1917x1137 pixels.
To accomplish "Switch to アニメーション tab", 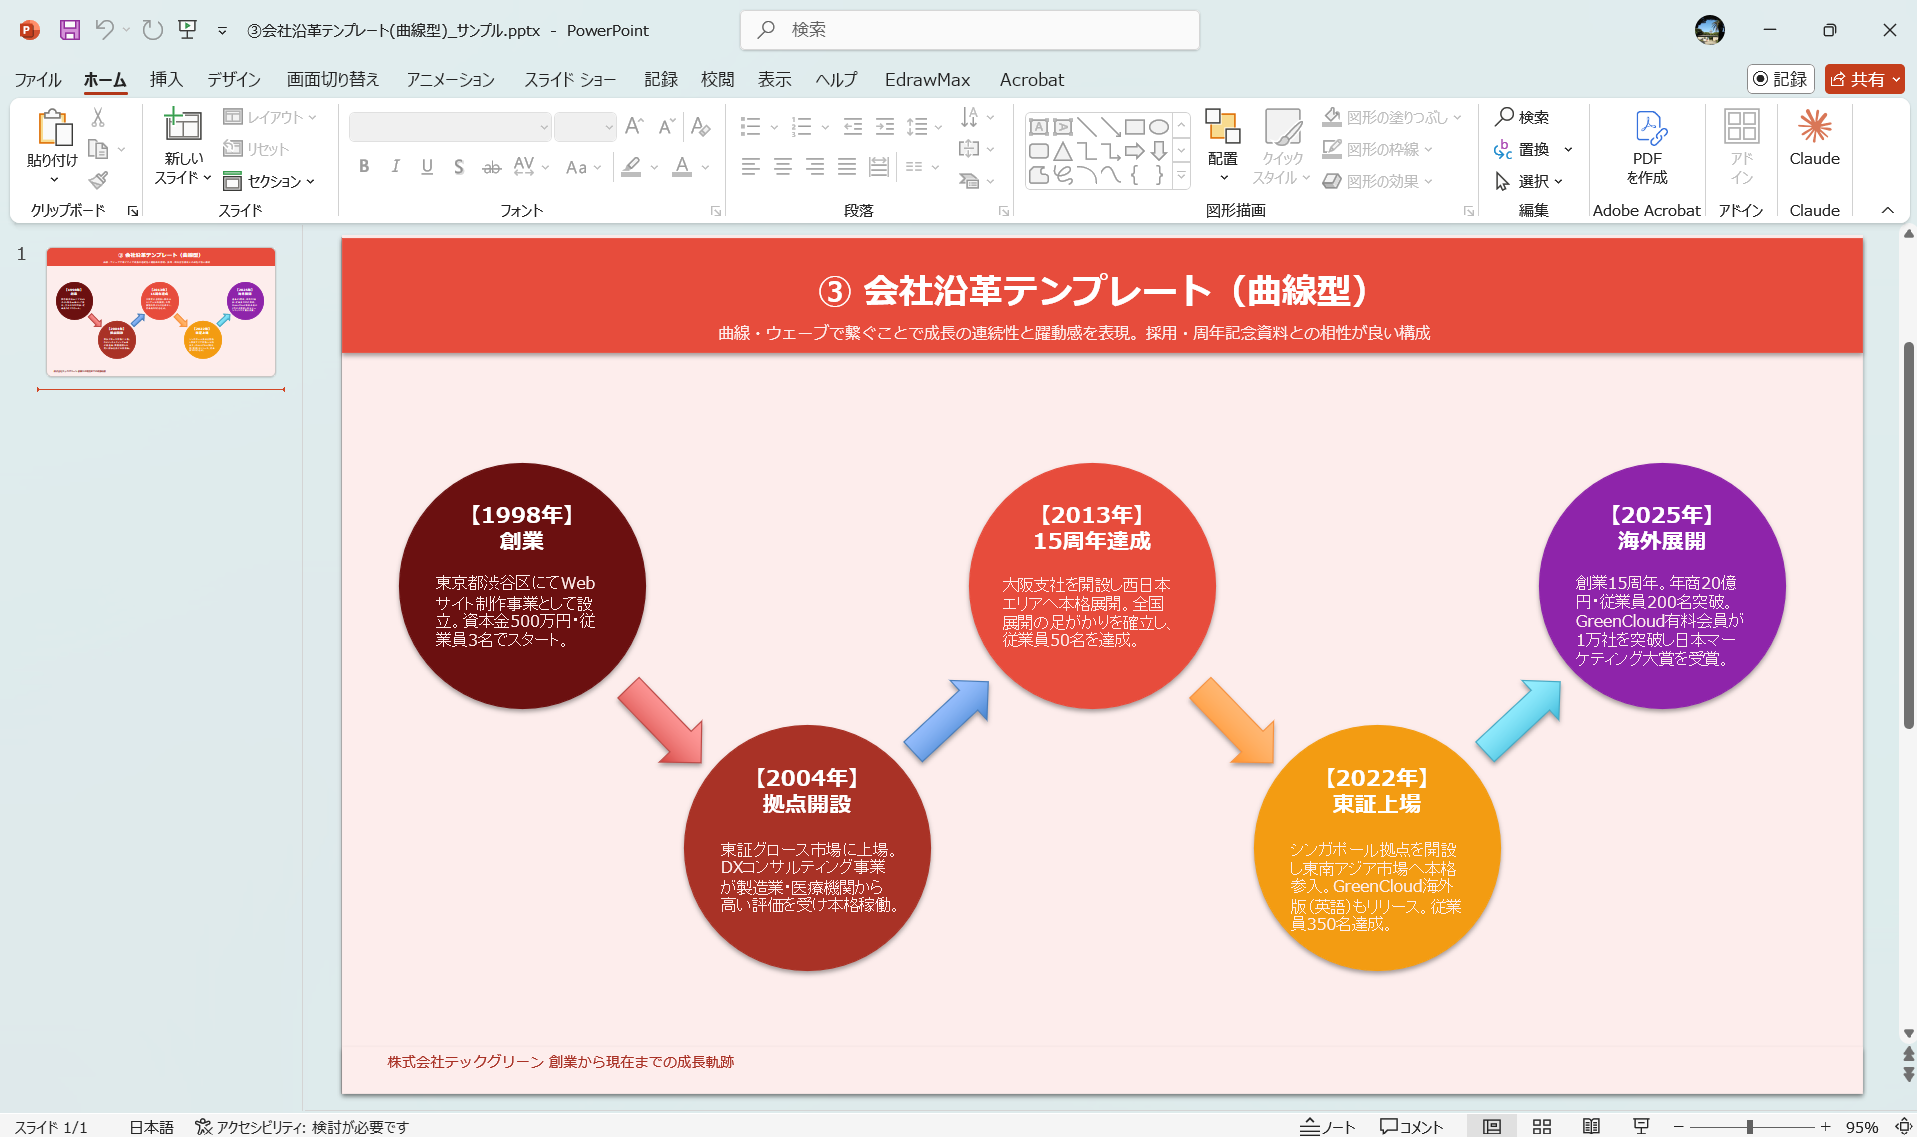I will 451,80.
